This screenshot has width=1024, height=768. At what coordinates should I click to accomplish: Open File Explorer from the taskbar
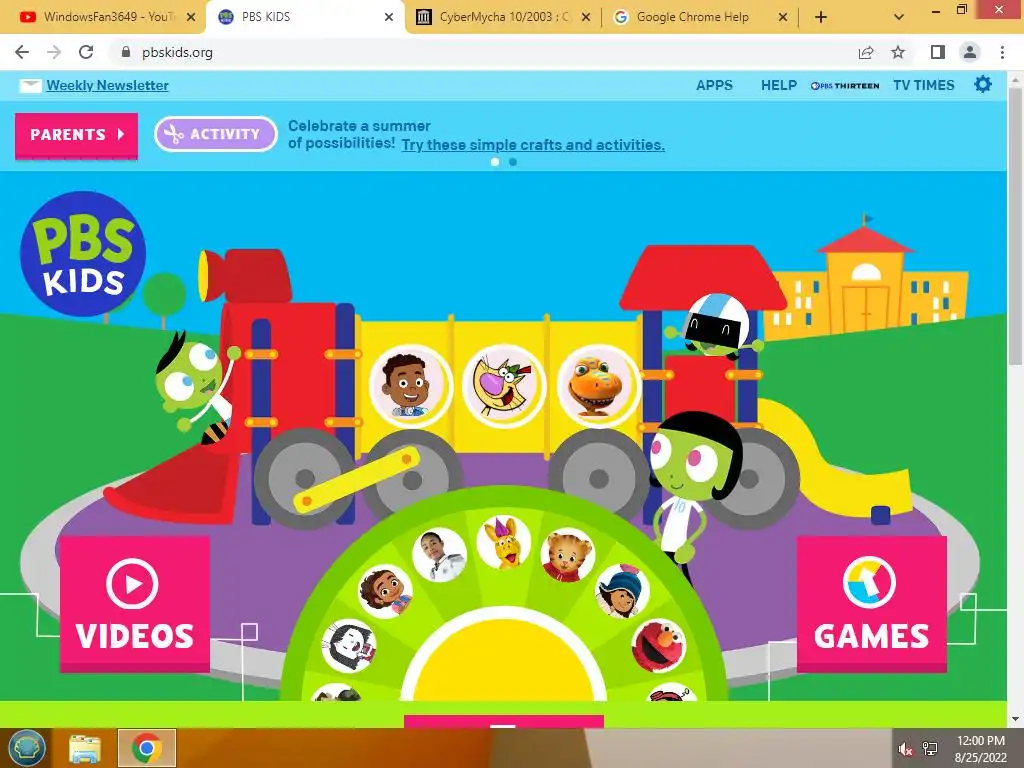[x=85, y=748]
